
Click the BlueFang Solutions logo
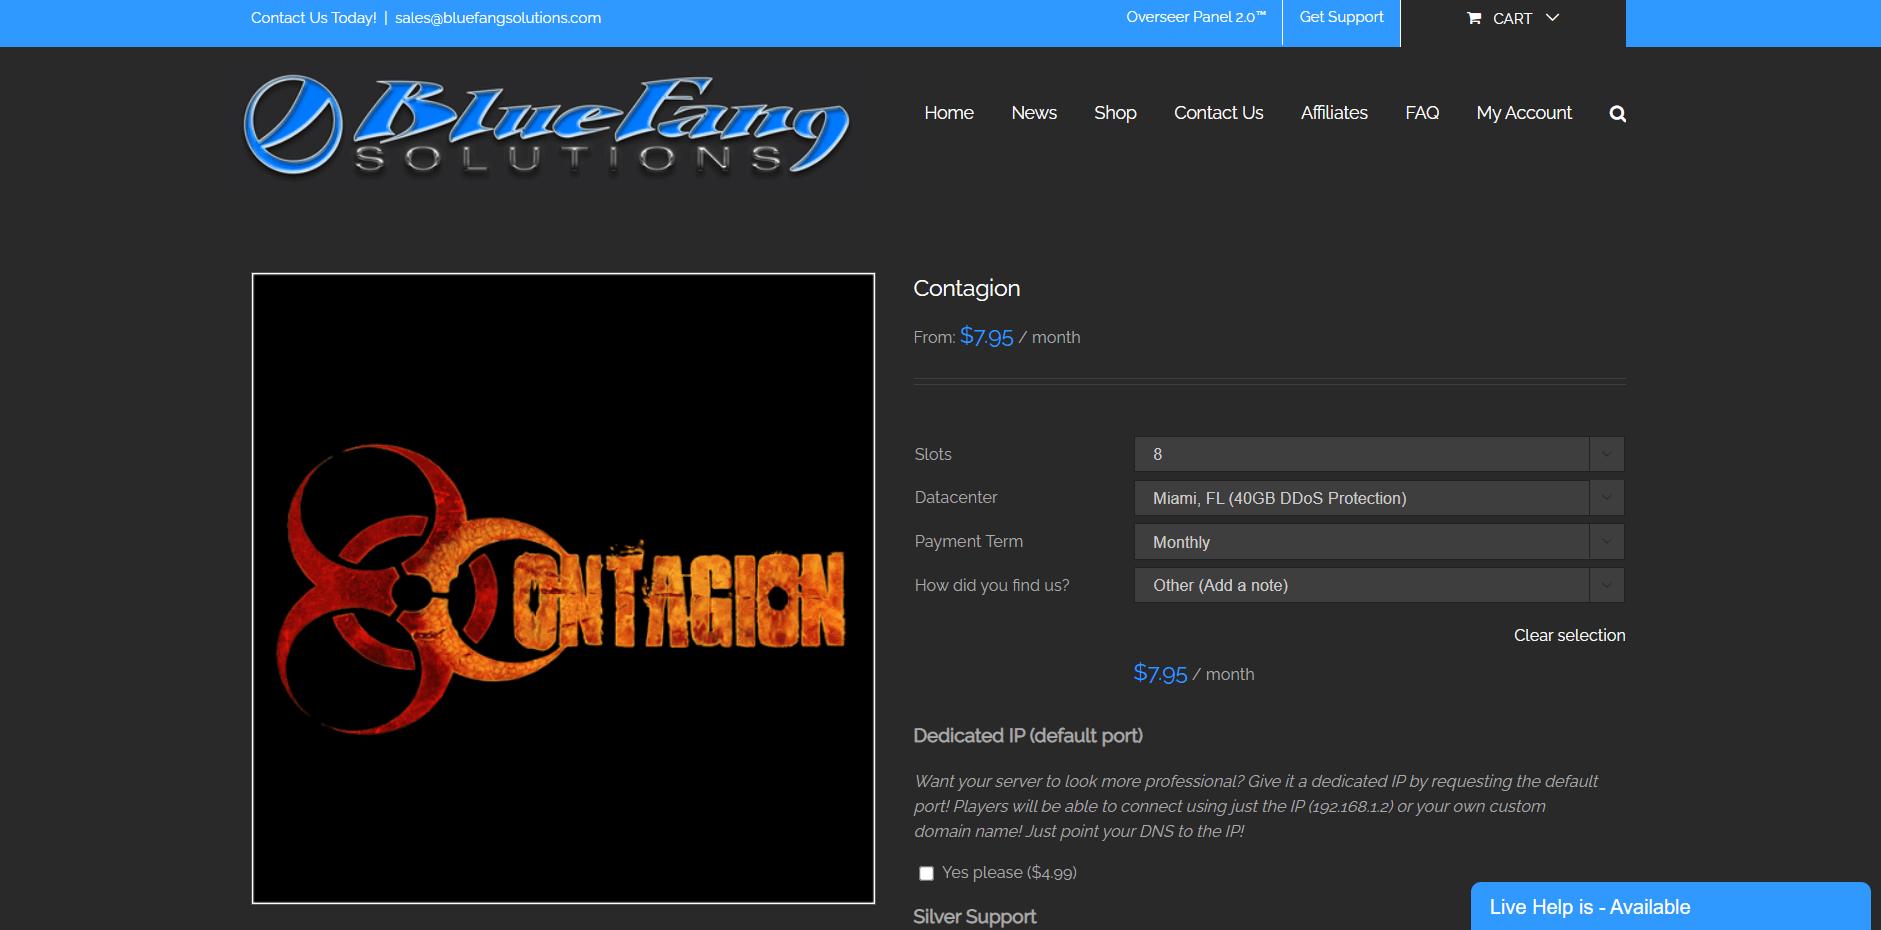(546, 126)
